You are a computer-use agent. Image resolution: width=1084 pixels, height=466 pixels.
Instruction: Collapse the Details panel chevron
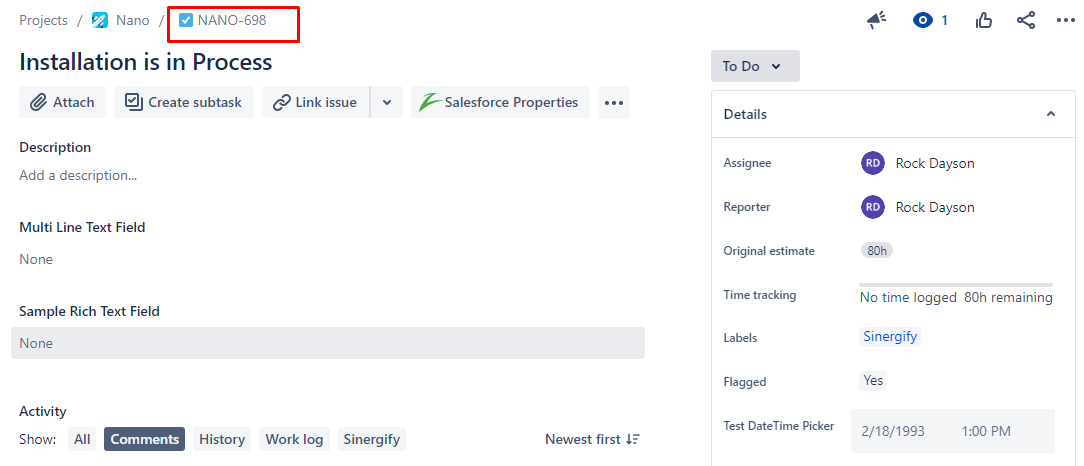(1051, 114)
